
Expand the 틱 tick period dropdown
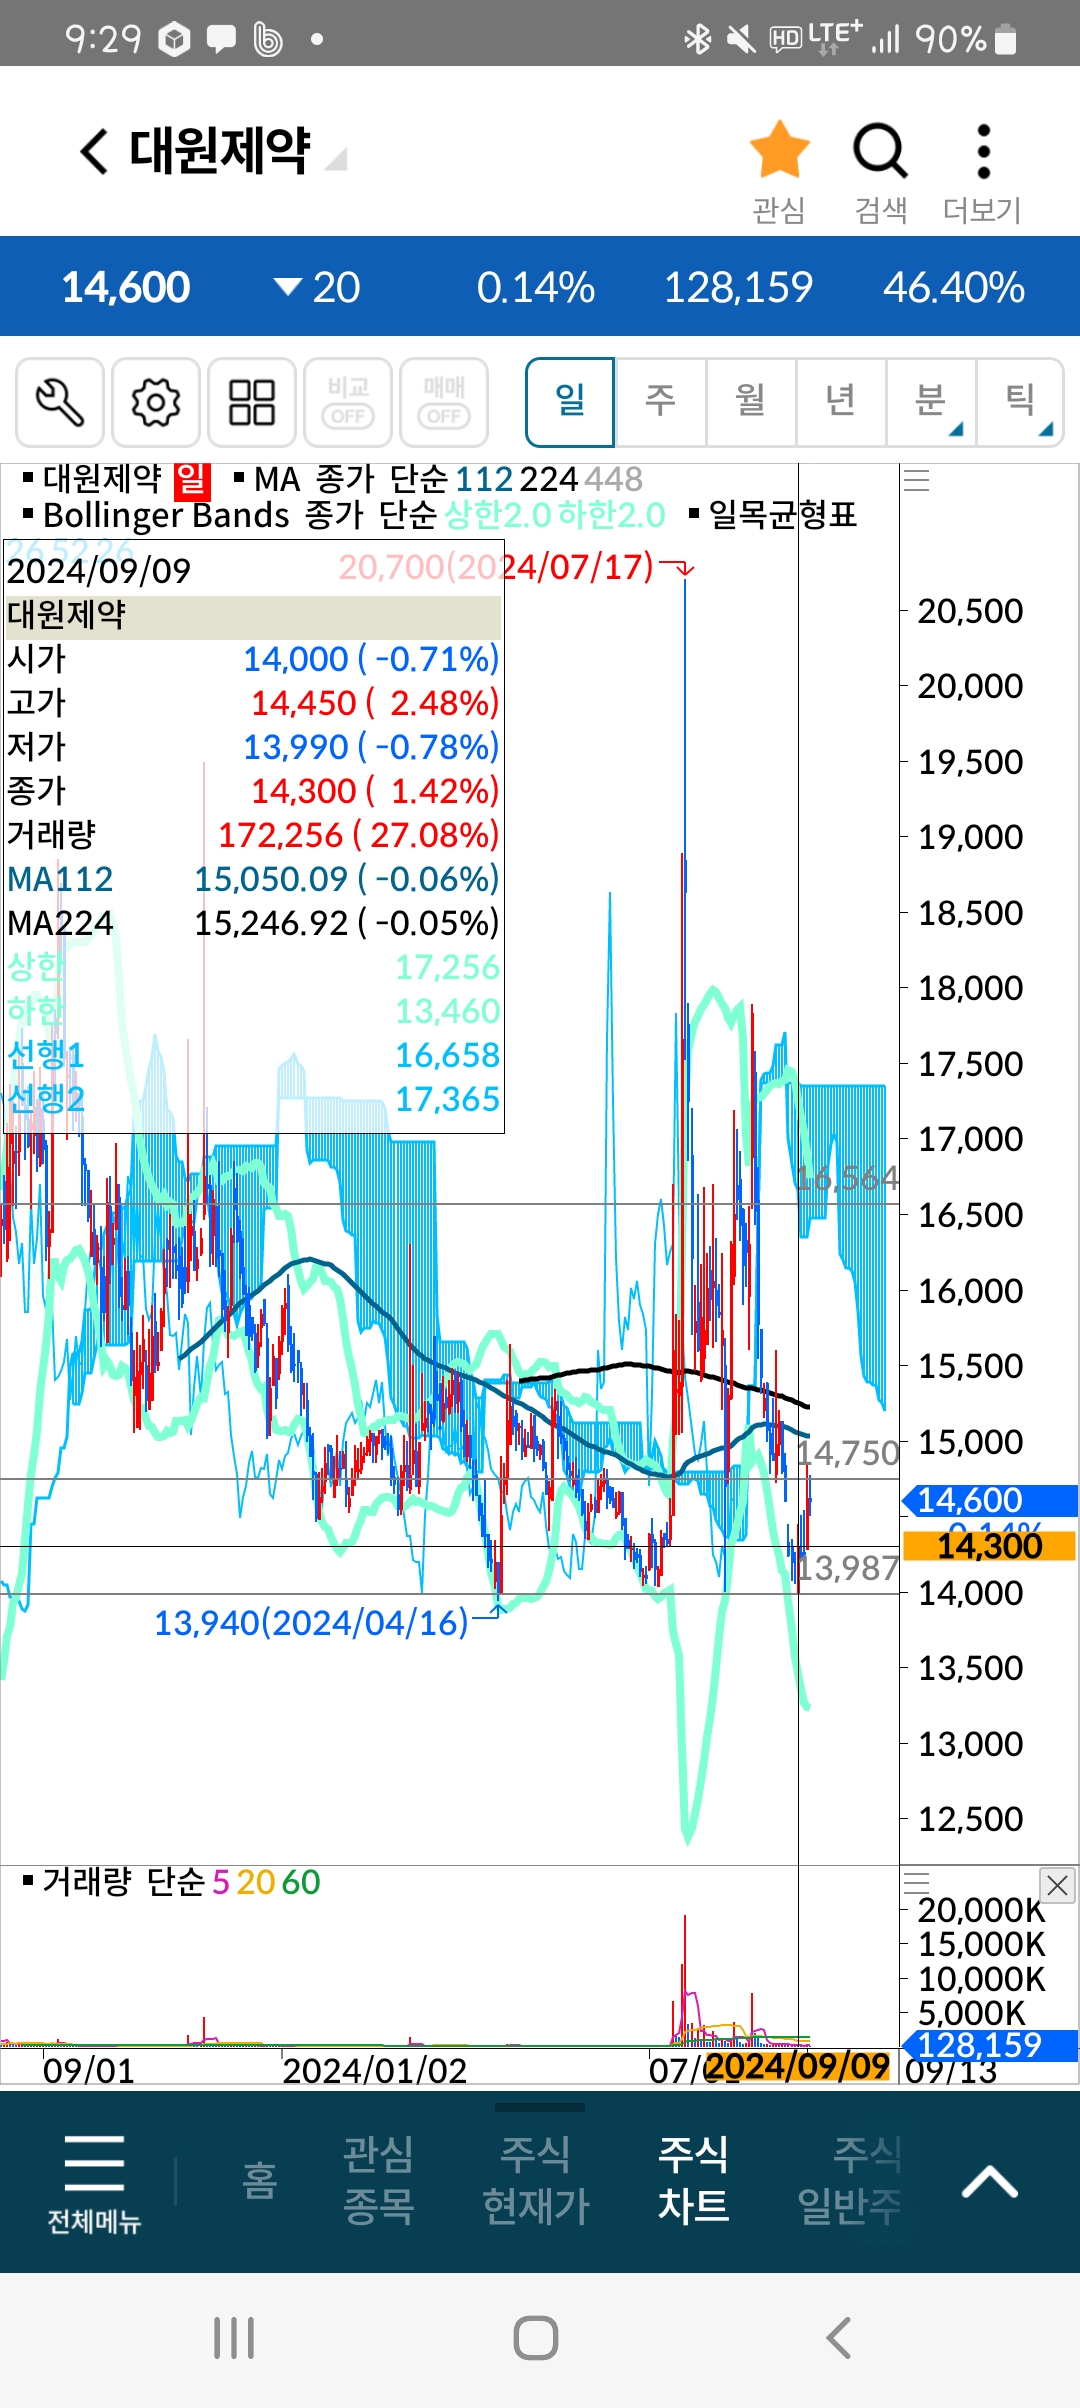[1020, 402]
